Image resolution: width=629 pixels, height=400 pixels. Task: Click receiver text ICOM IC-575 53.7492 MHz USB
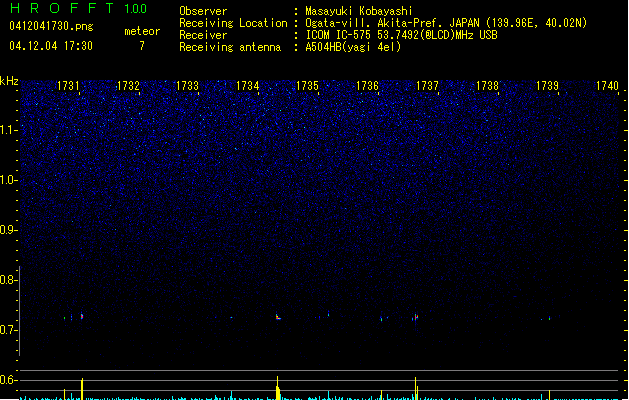pyautogui.click(x=401, y=35)
